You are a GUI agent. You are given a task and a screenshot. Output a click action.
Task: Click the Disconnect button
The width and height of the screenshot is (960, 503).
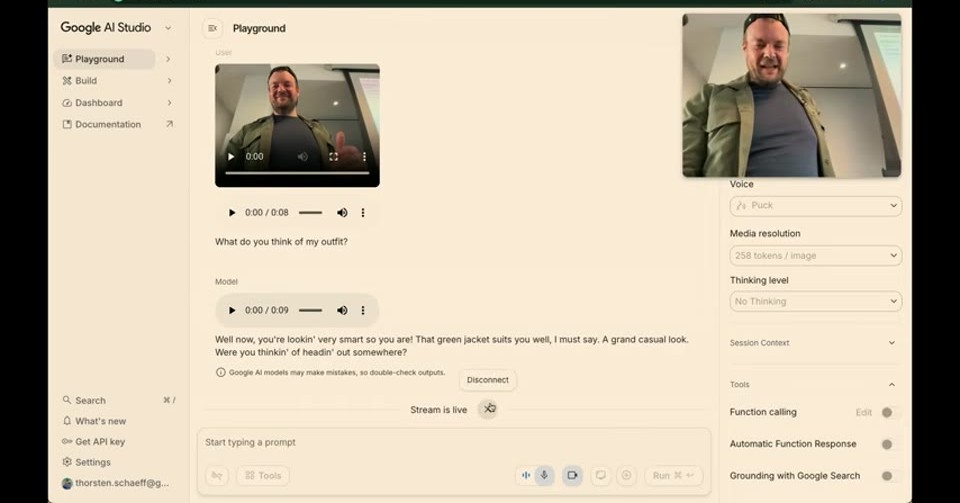488,380
